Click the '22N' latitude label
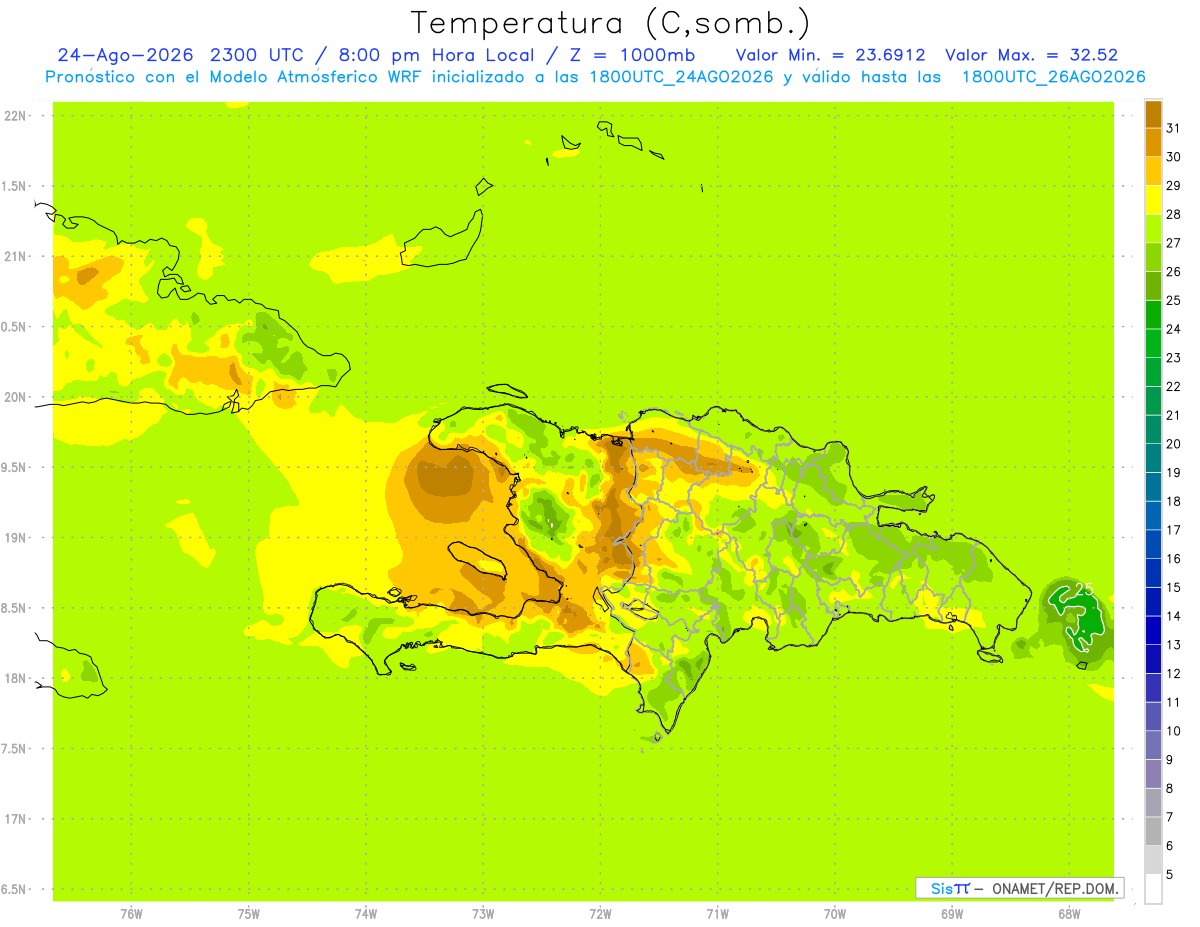Image resolution: width=1200 pixels, height=927 pixels. tap(15, 115)
